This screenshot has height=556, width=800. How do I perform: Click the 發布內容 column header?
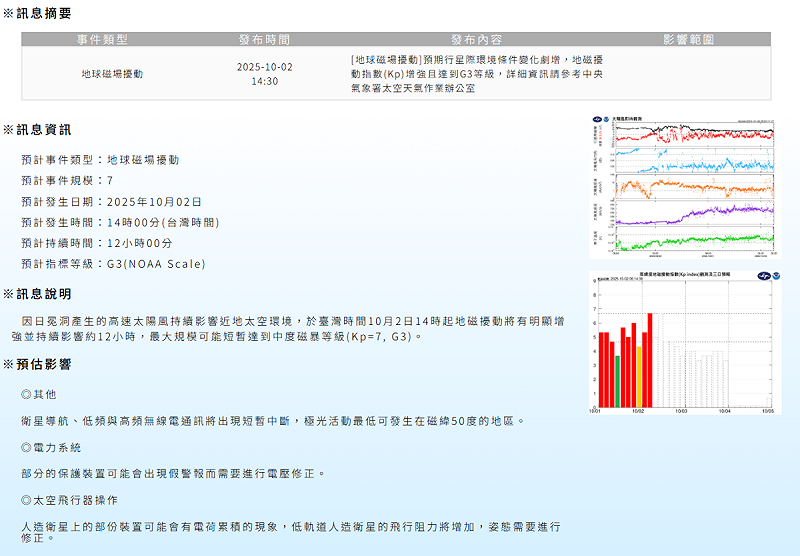(x=476, y=40)
